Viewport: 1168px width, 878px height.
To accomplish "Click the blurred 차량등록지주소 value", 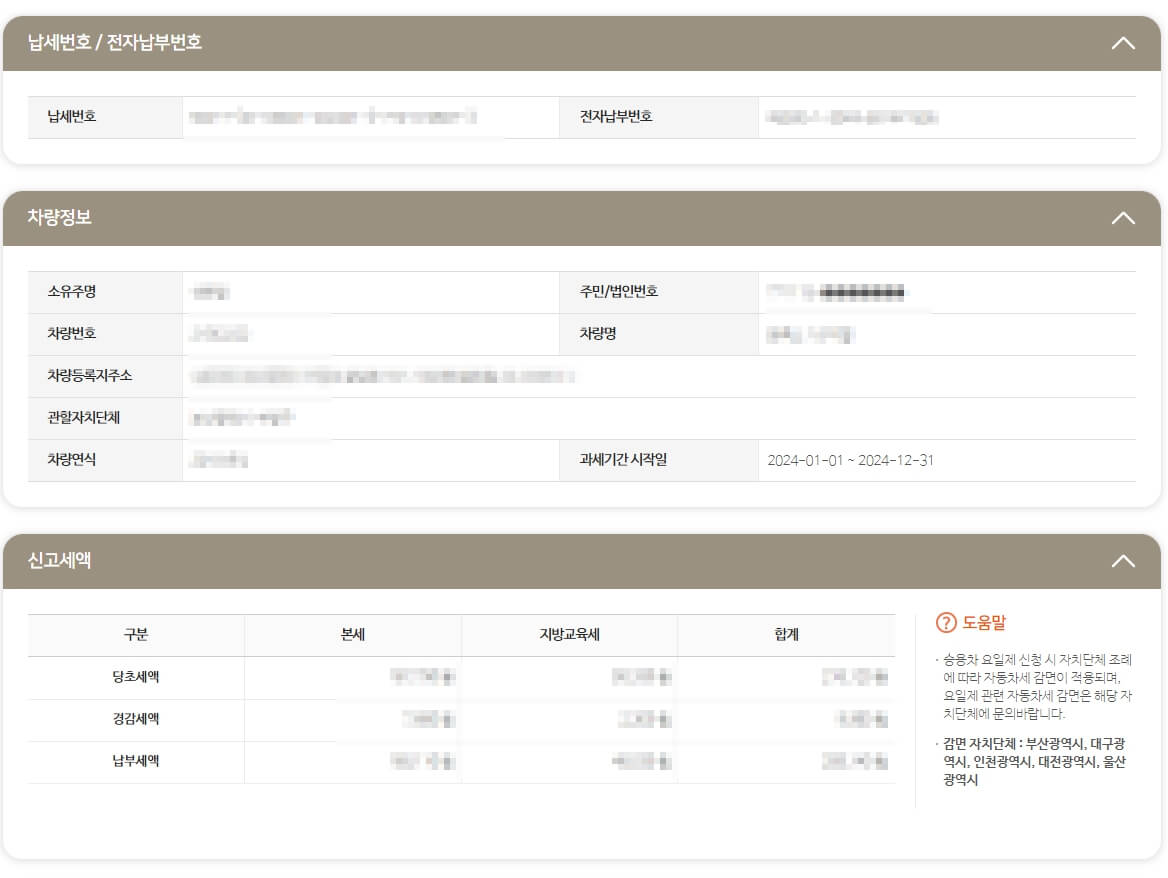I will pyautogui.click(x=382, y=376).
